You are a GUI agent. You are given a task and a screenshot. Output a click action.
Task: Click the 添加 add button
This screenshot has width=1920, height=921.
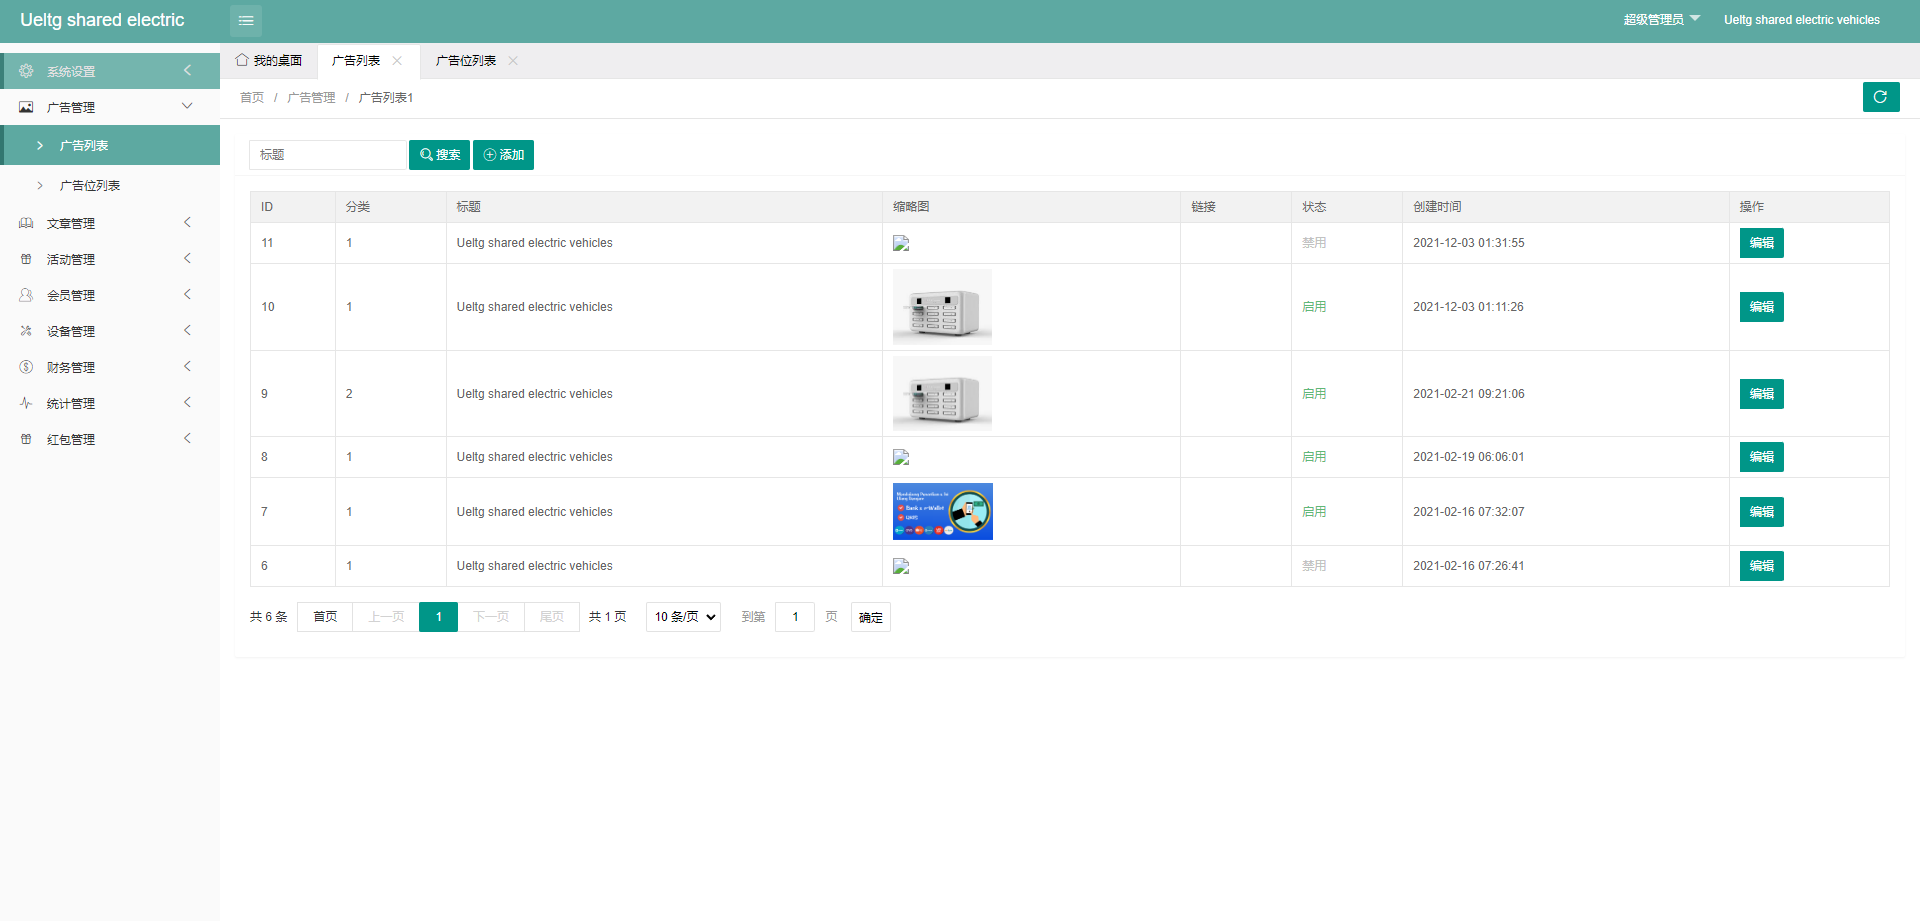503,155
